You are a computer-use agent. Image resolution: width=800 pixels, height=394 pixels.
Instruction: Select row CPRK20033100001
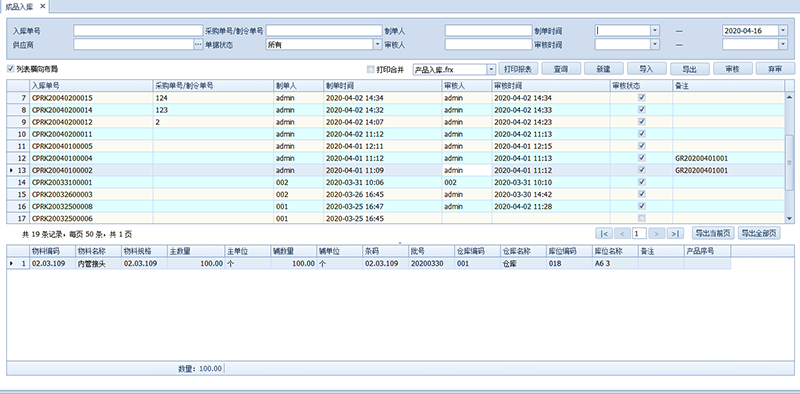pos(395,182)
